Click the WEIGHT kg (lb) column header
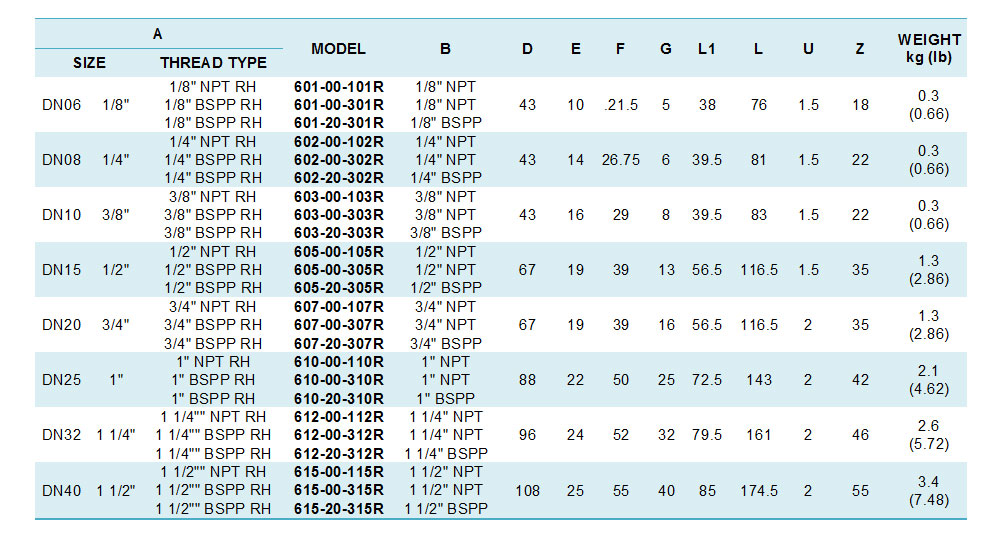The image size is (1000, 535). point(929,48)
